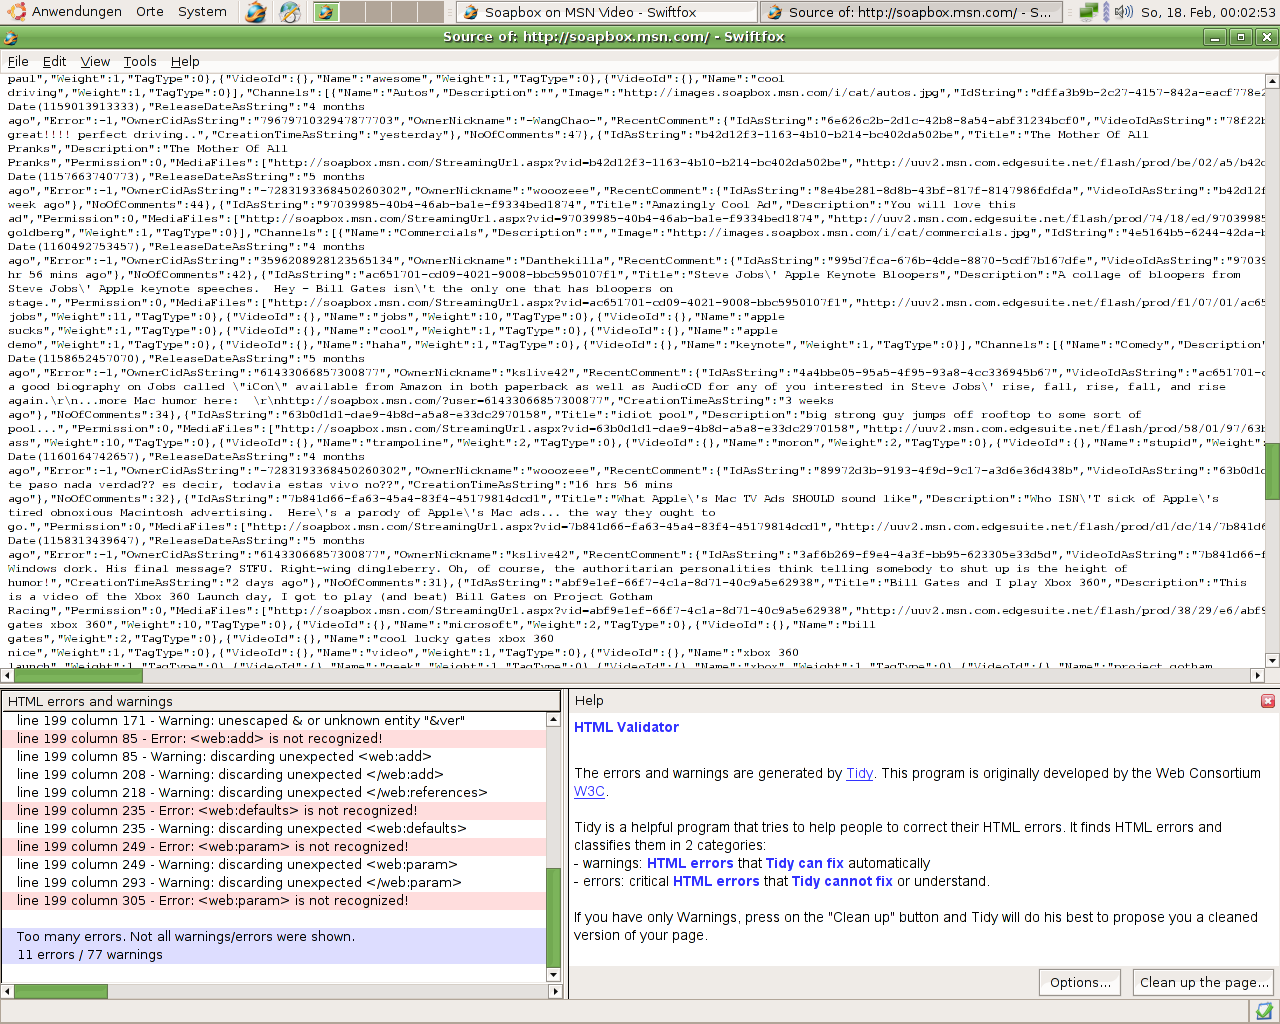
Task: Click the error list horizontal scroll left arrow
Action: point(8,991)
